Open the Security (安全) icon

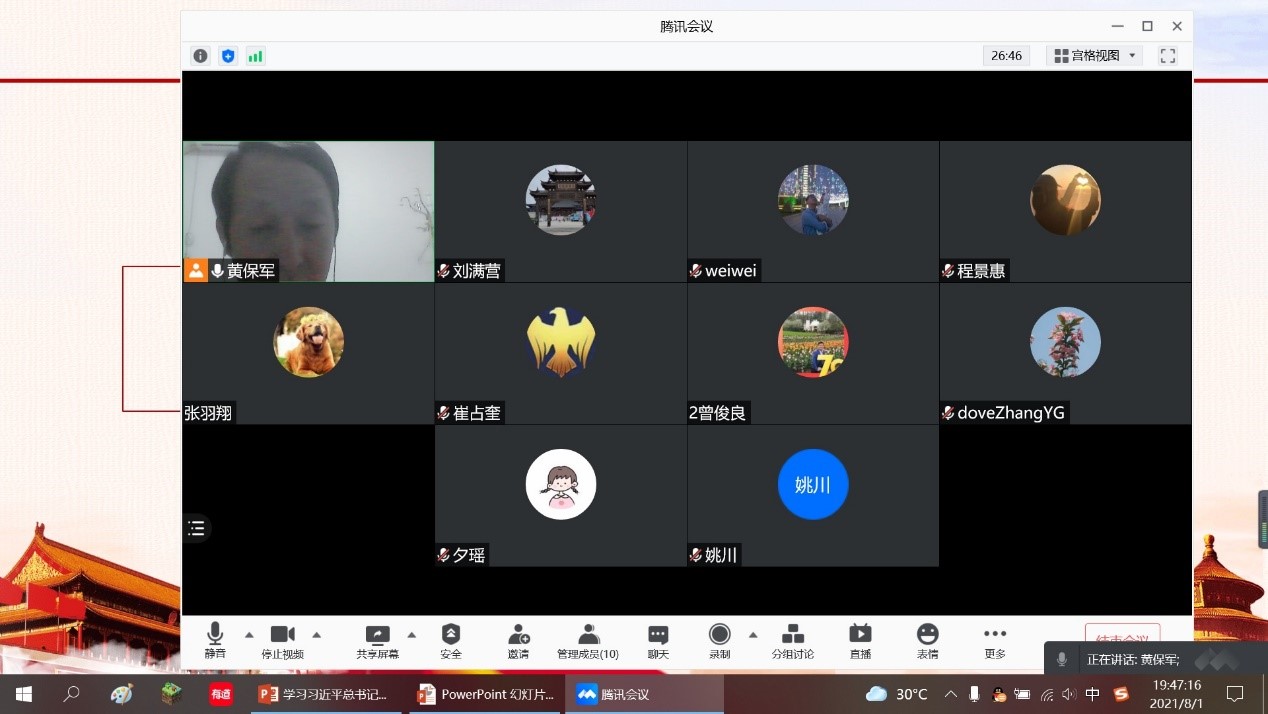point(451,640)
